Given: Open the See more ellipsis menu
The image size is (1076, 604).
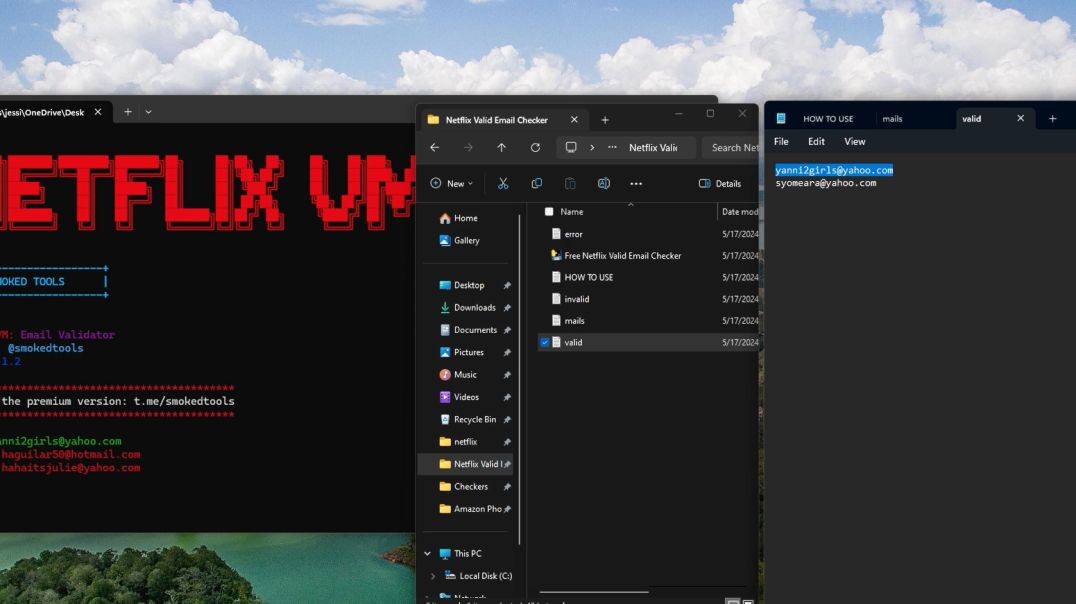Looking at the screenshot, I should pos(636,183).
